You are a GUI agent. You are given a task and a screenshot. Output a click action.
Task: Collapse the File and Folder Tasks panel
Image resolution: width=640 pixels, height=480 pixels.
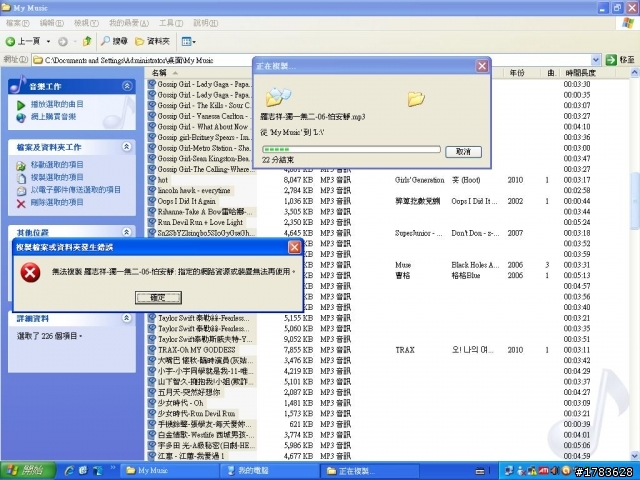pos(127,147)
